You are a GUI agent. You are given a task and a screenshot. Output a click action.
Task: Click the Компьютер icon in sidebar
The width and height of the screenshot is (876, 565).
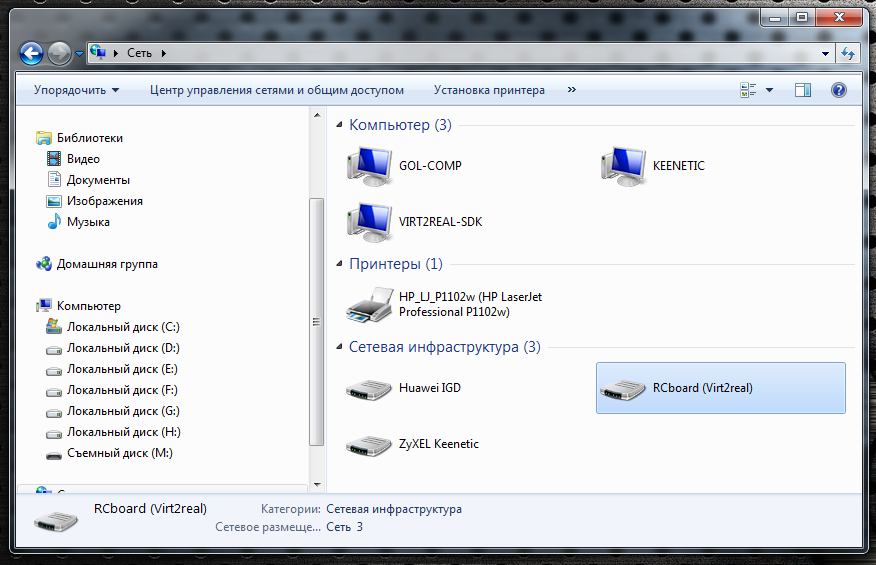44,306
